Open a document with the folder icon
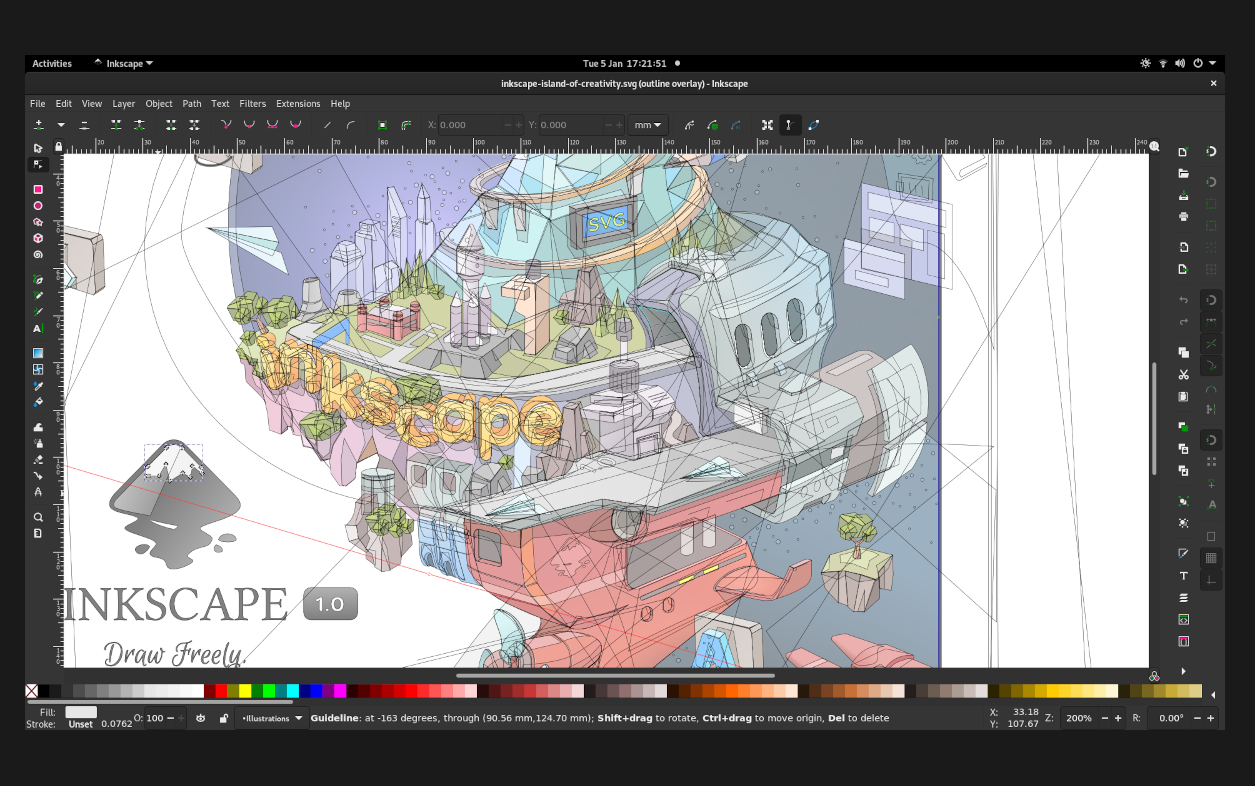 click(1183, 172)
